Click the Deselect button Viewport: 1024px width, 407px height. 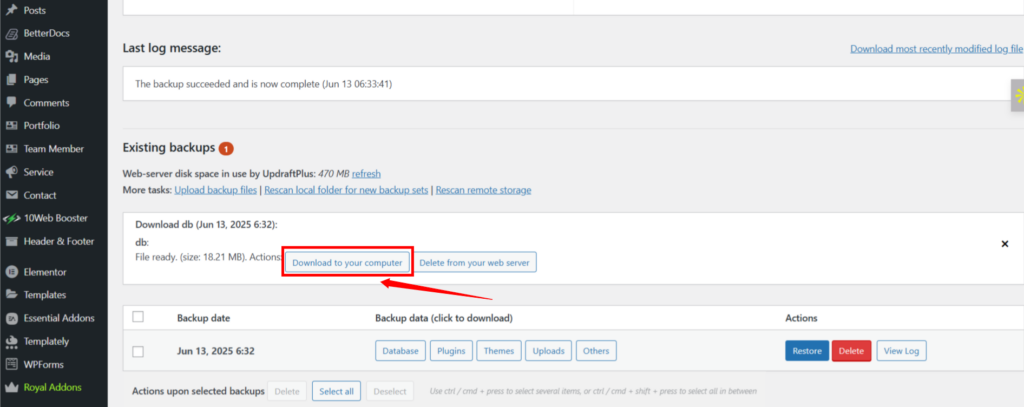tap(390, 391)
